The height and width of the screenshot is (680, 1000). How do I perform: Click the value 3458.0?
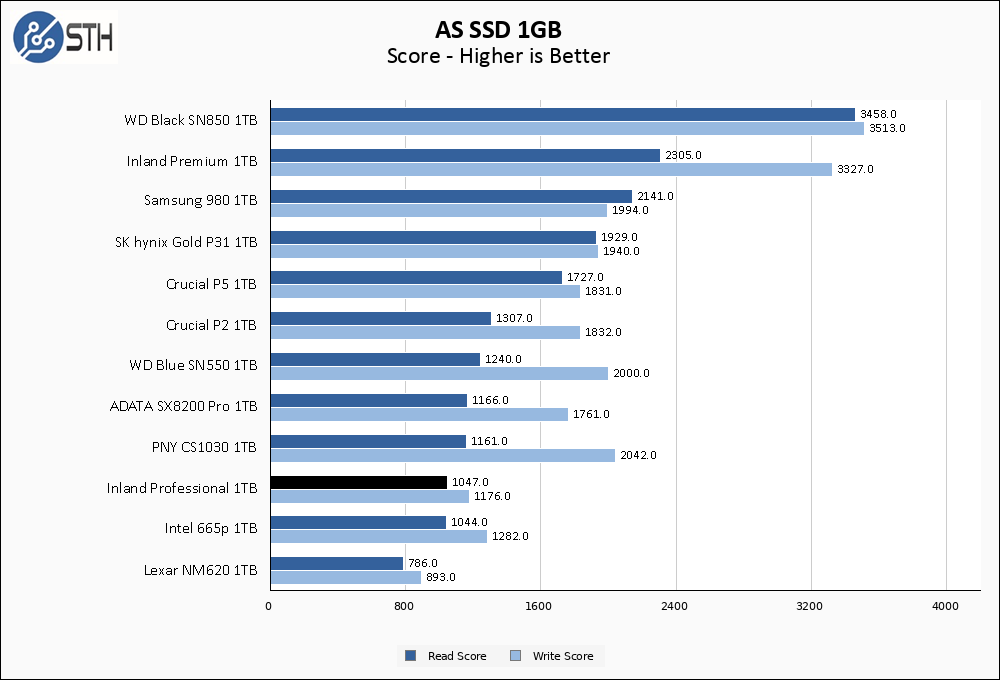pos(878,114)
